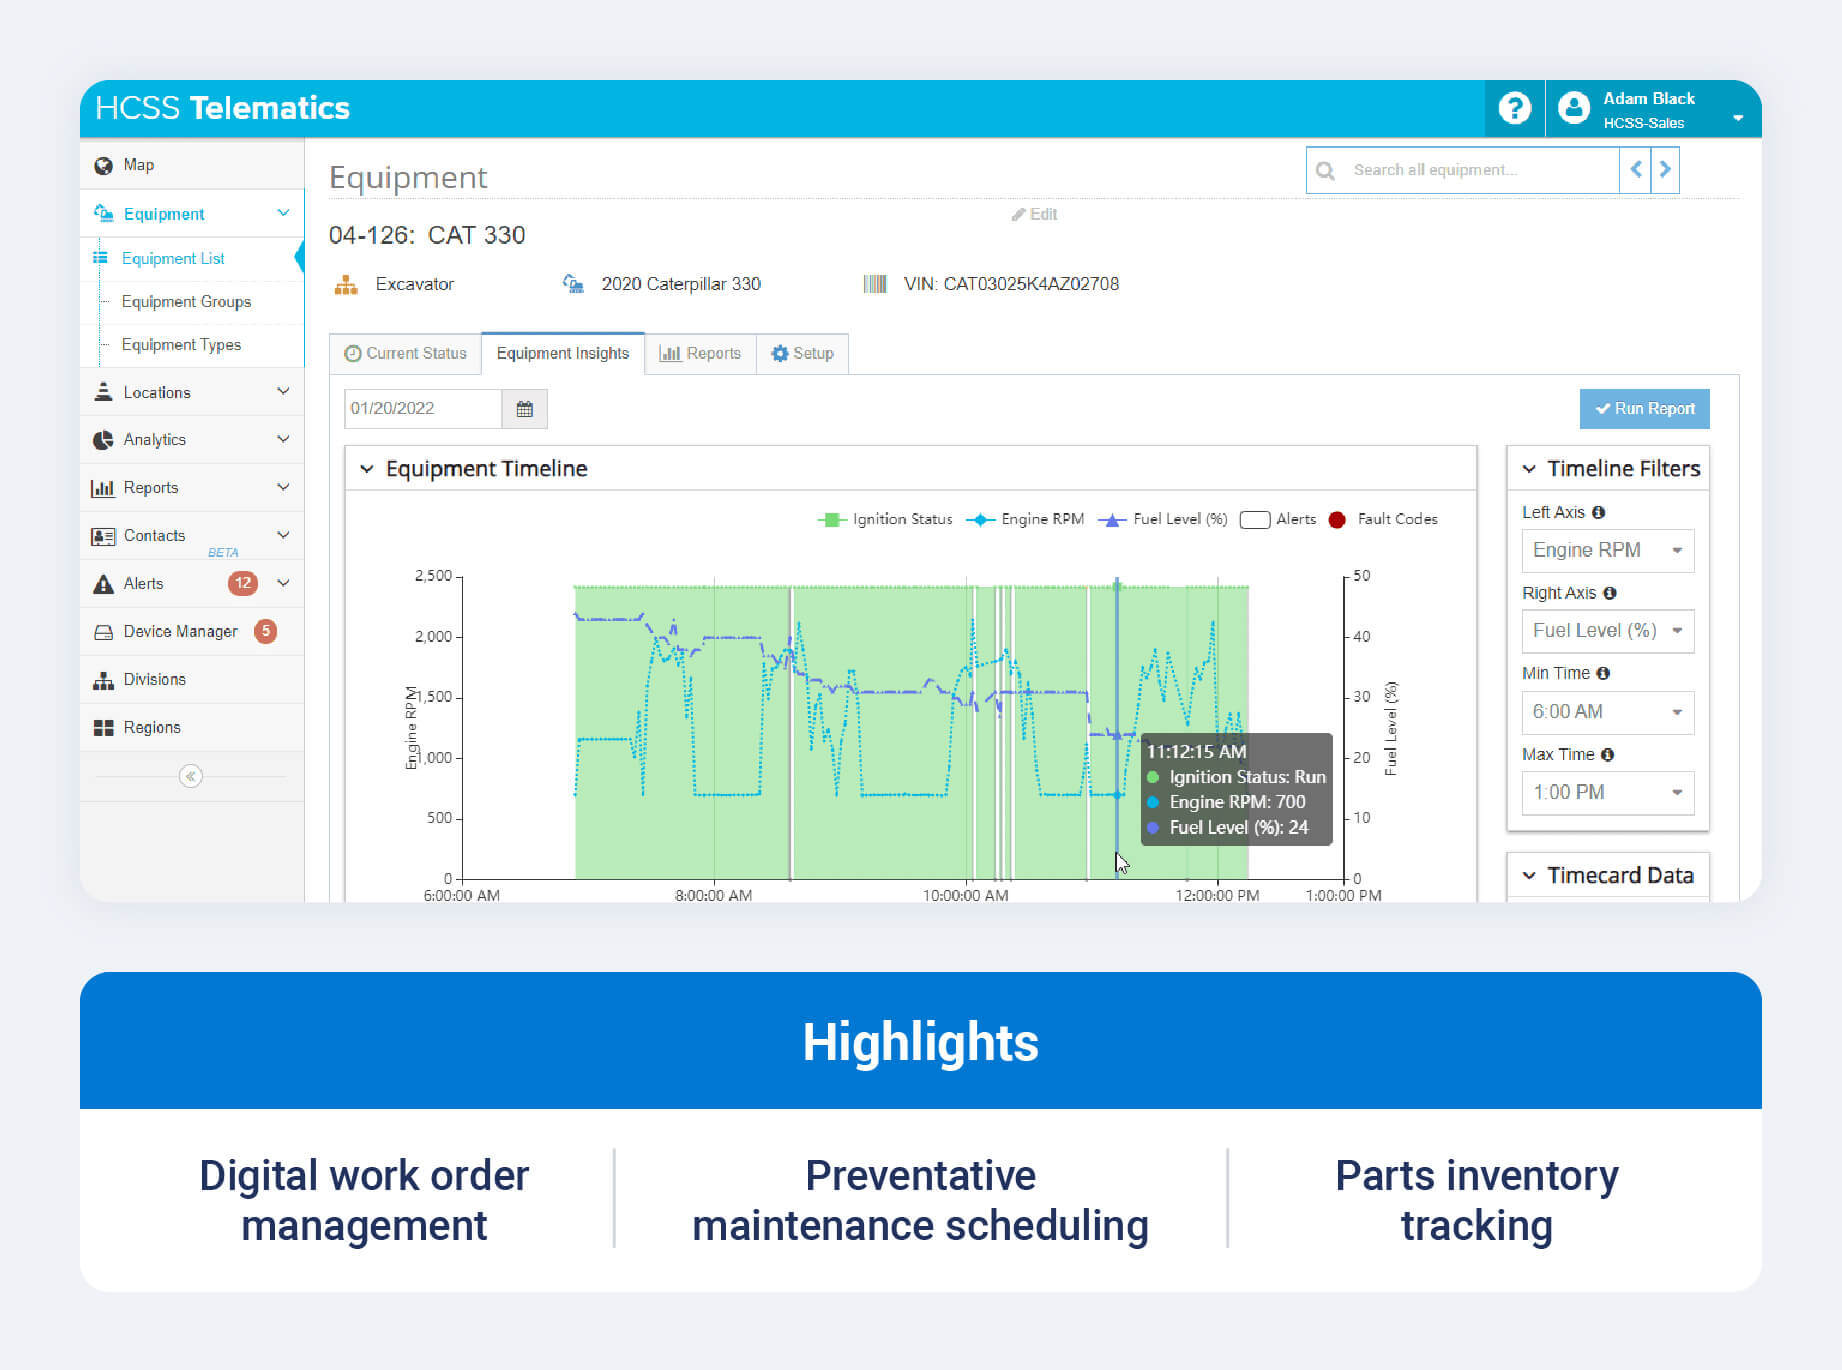This screenshot has width=1842, height=1370.
Task: Open Equipment Types in sidebar
Action: (181, 344)
